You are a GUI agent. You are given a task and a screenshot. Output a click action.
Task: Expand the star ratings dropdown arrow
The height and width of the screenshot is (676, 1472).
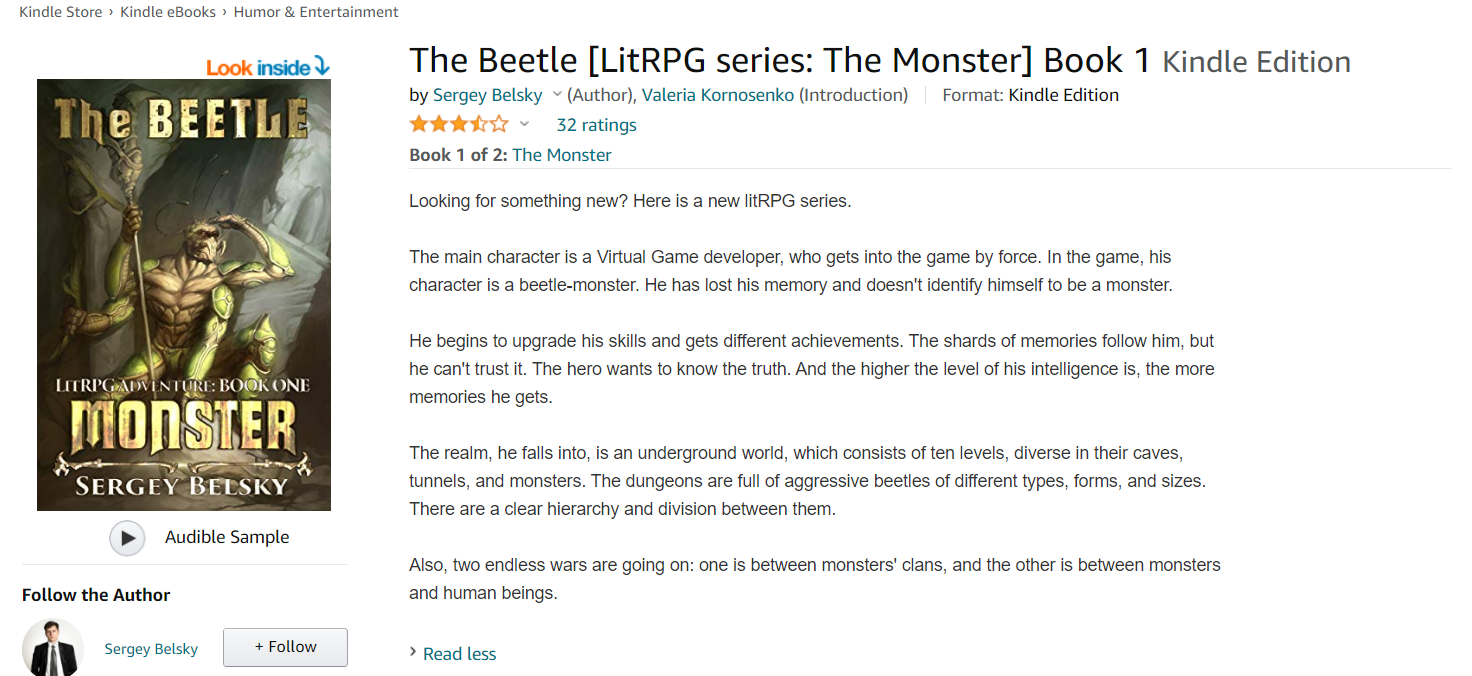(524, 125)
